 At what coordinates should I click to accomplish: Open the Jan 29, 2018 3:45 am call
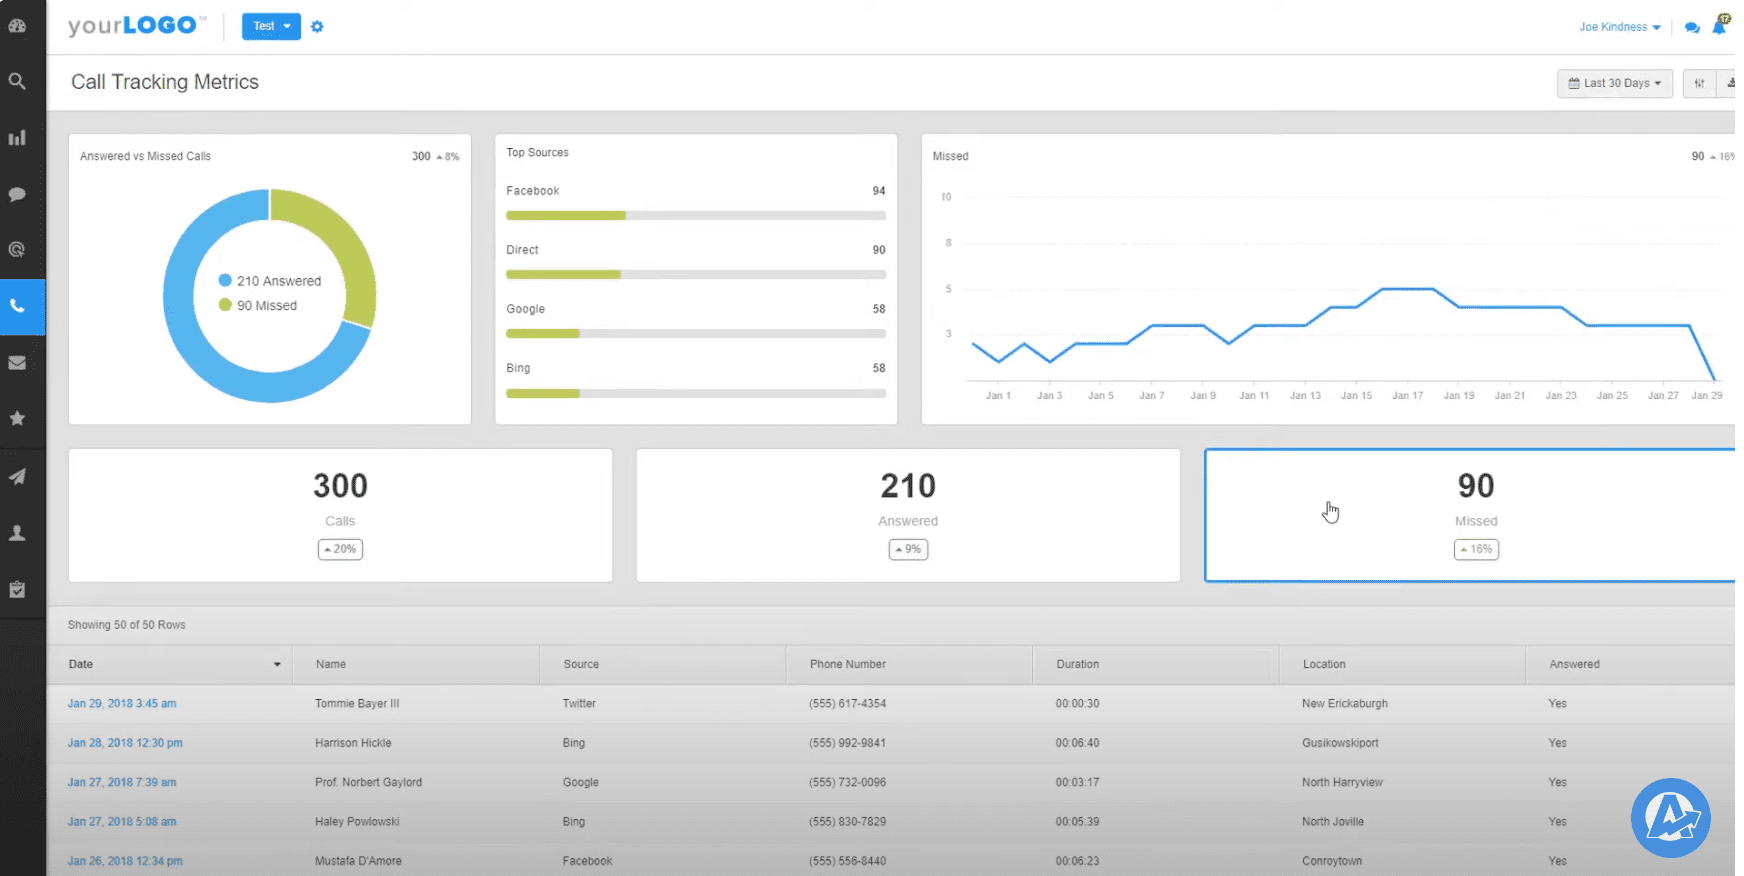point(122,704)
